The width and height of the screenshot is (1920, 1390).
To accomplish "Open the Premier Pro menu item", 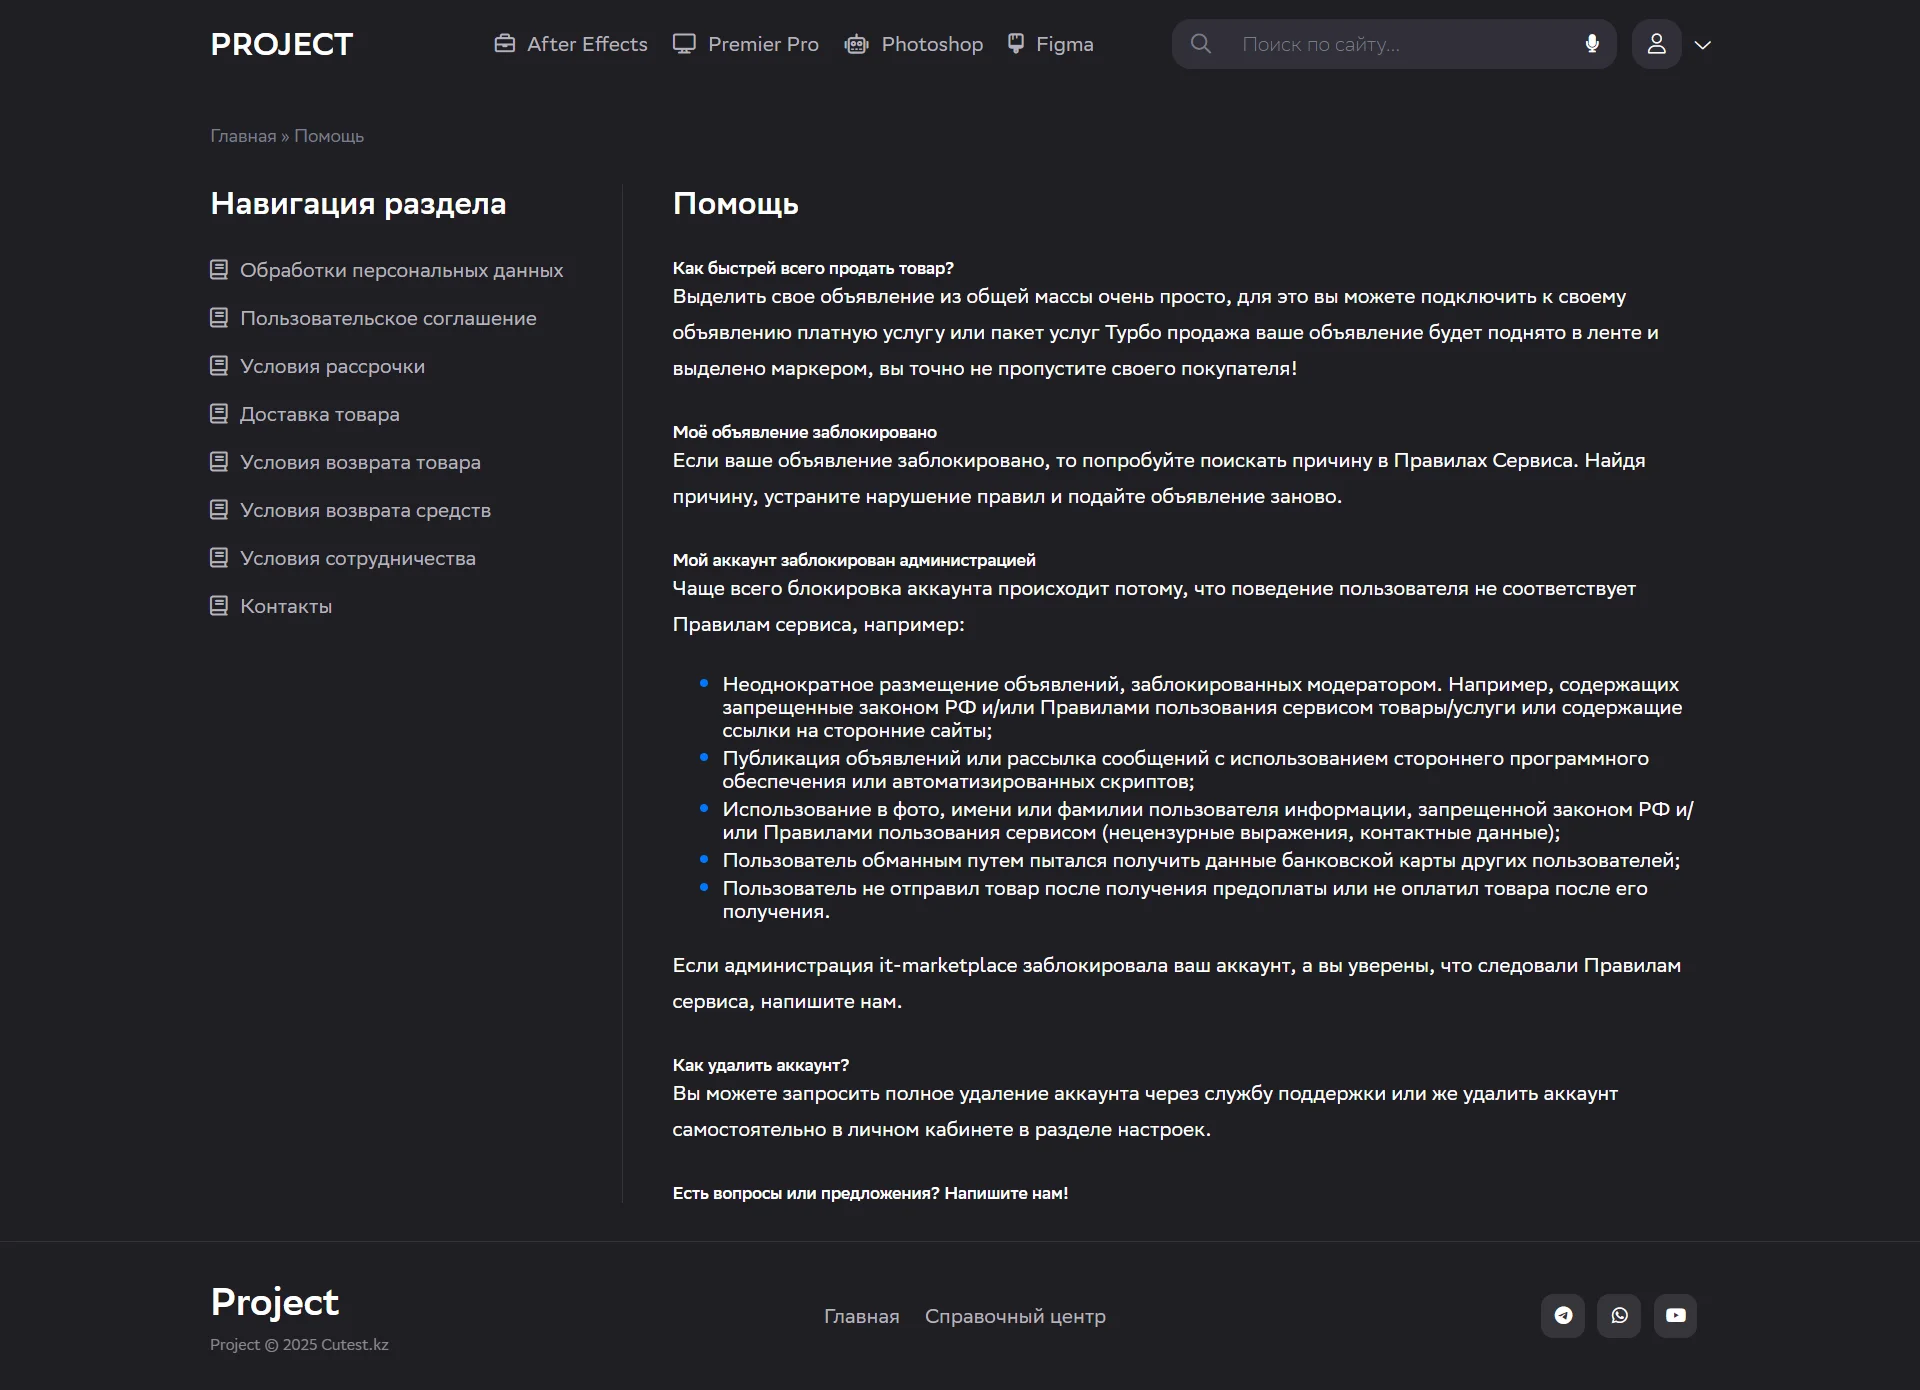I will (x=762, y=44).
